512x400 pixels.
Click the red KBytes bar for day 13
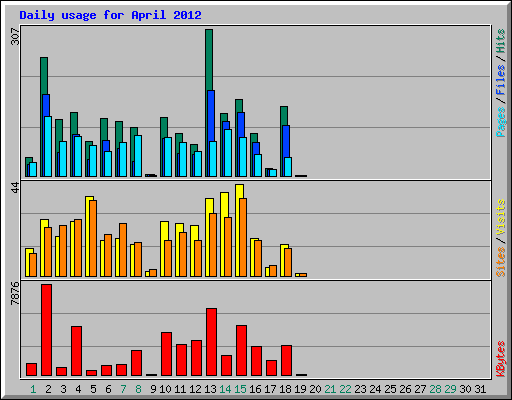coord(211,342)
